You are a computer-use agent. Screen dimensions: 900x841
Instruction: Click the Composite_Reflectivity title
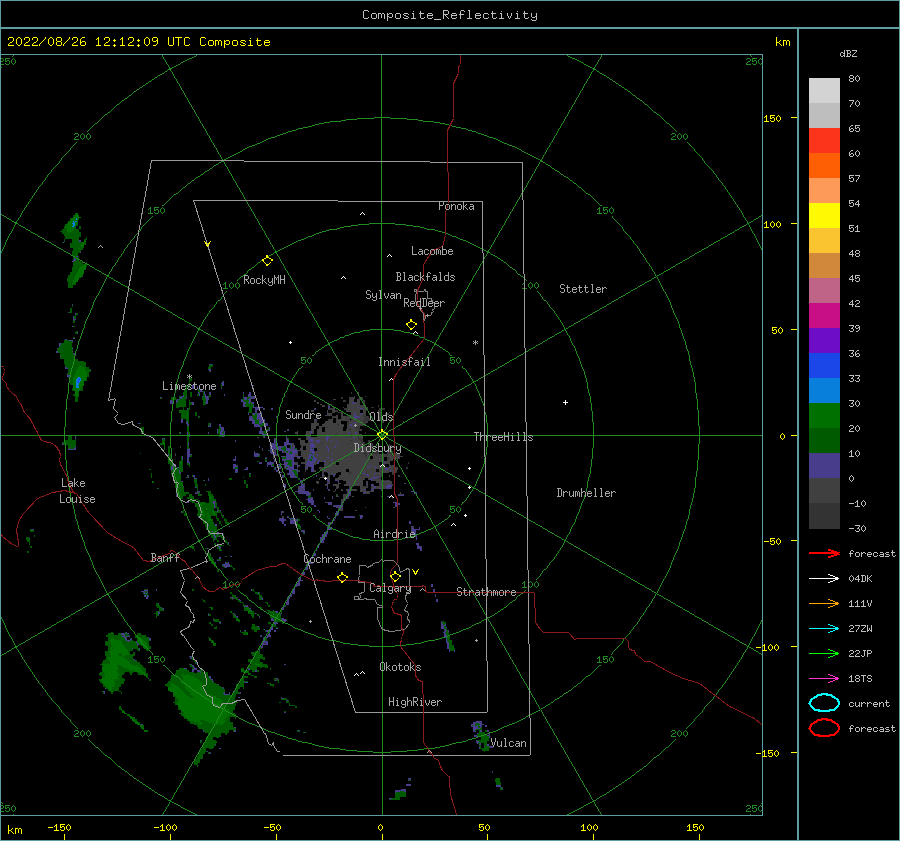click(450, 15)
